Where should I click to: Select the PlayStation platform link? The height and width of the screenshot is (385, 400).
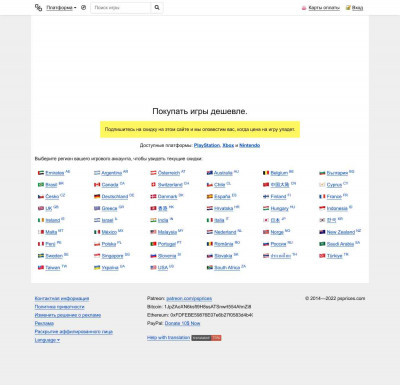tap(207, 145)
